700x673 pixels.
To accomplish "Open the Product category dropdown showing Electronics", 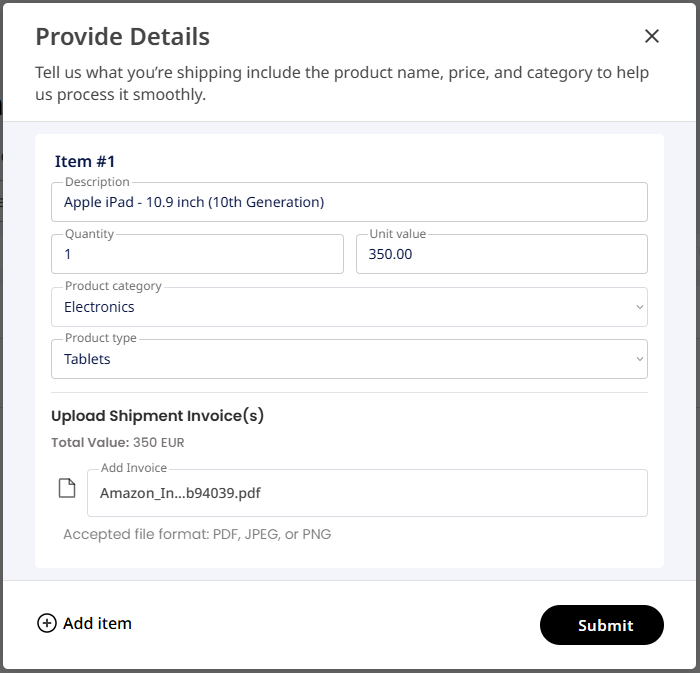I will click(340, 307).
